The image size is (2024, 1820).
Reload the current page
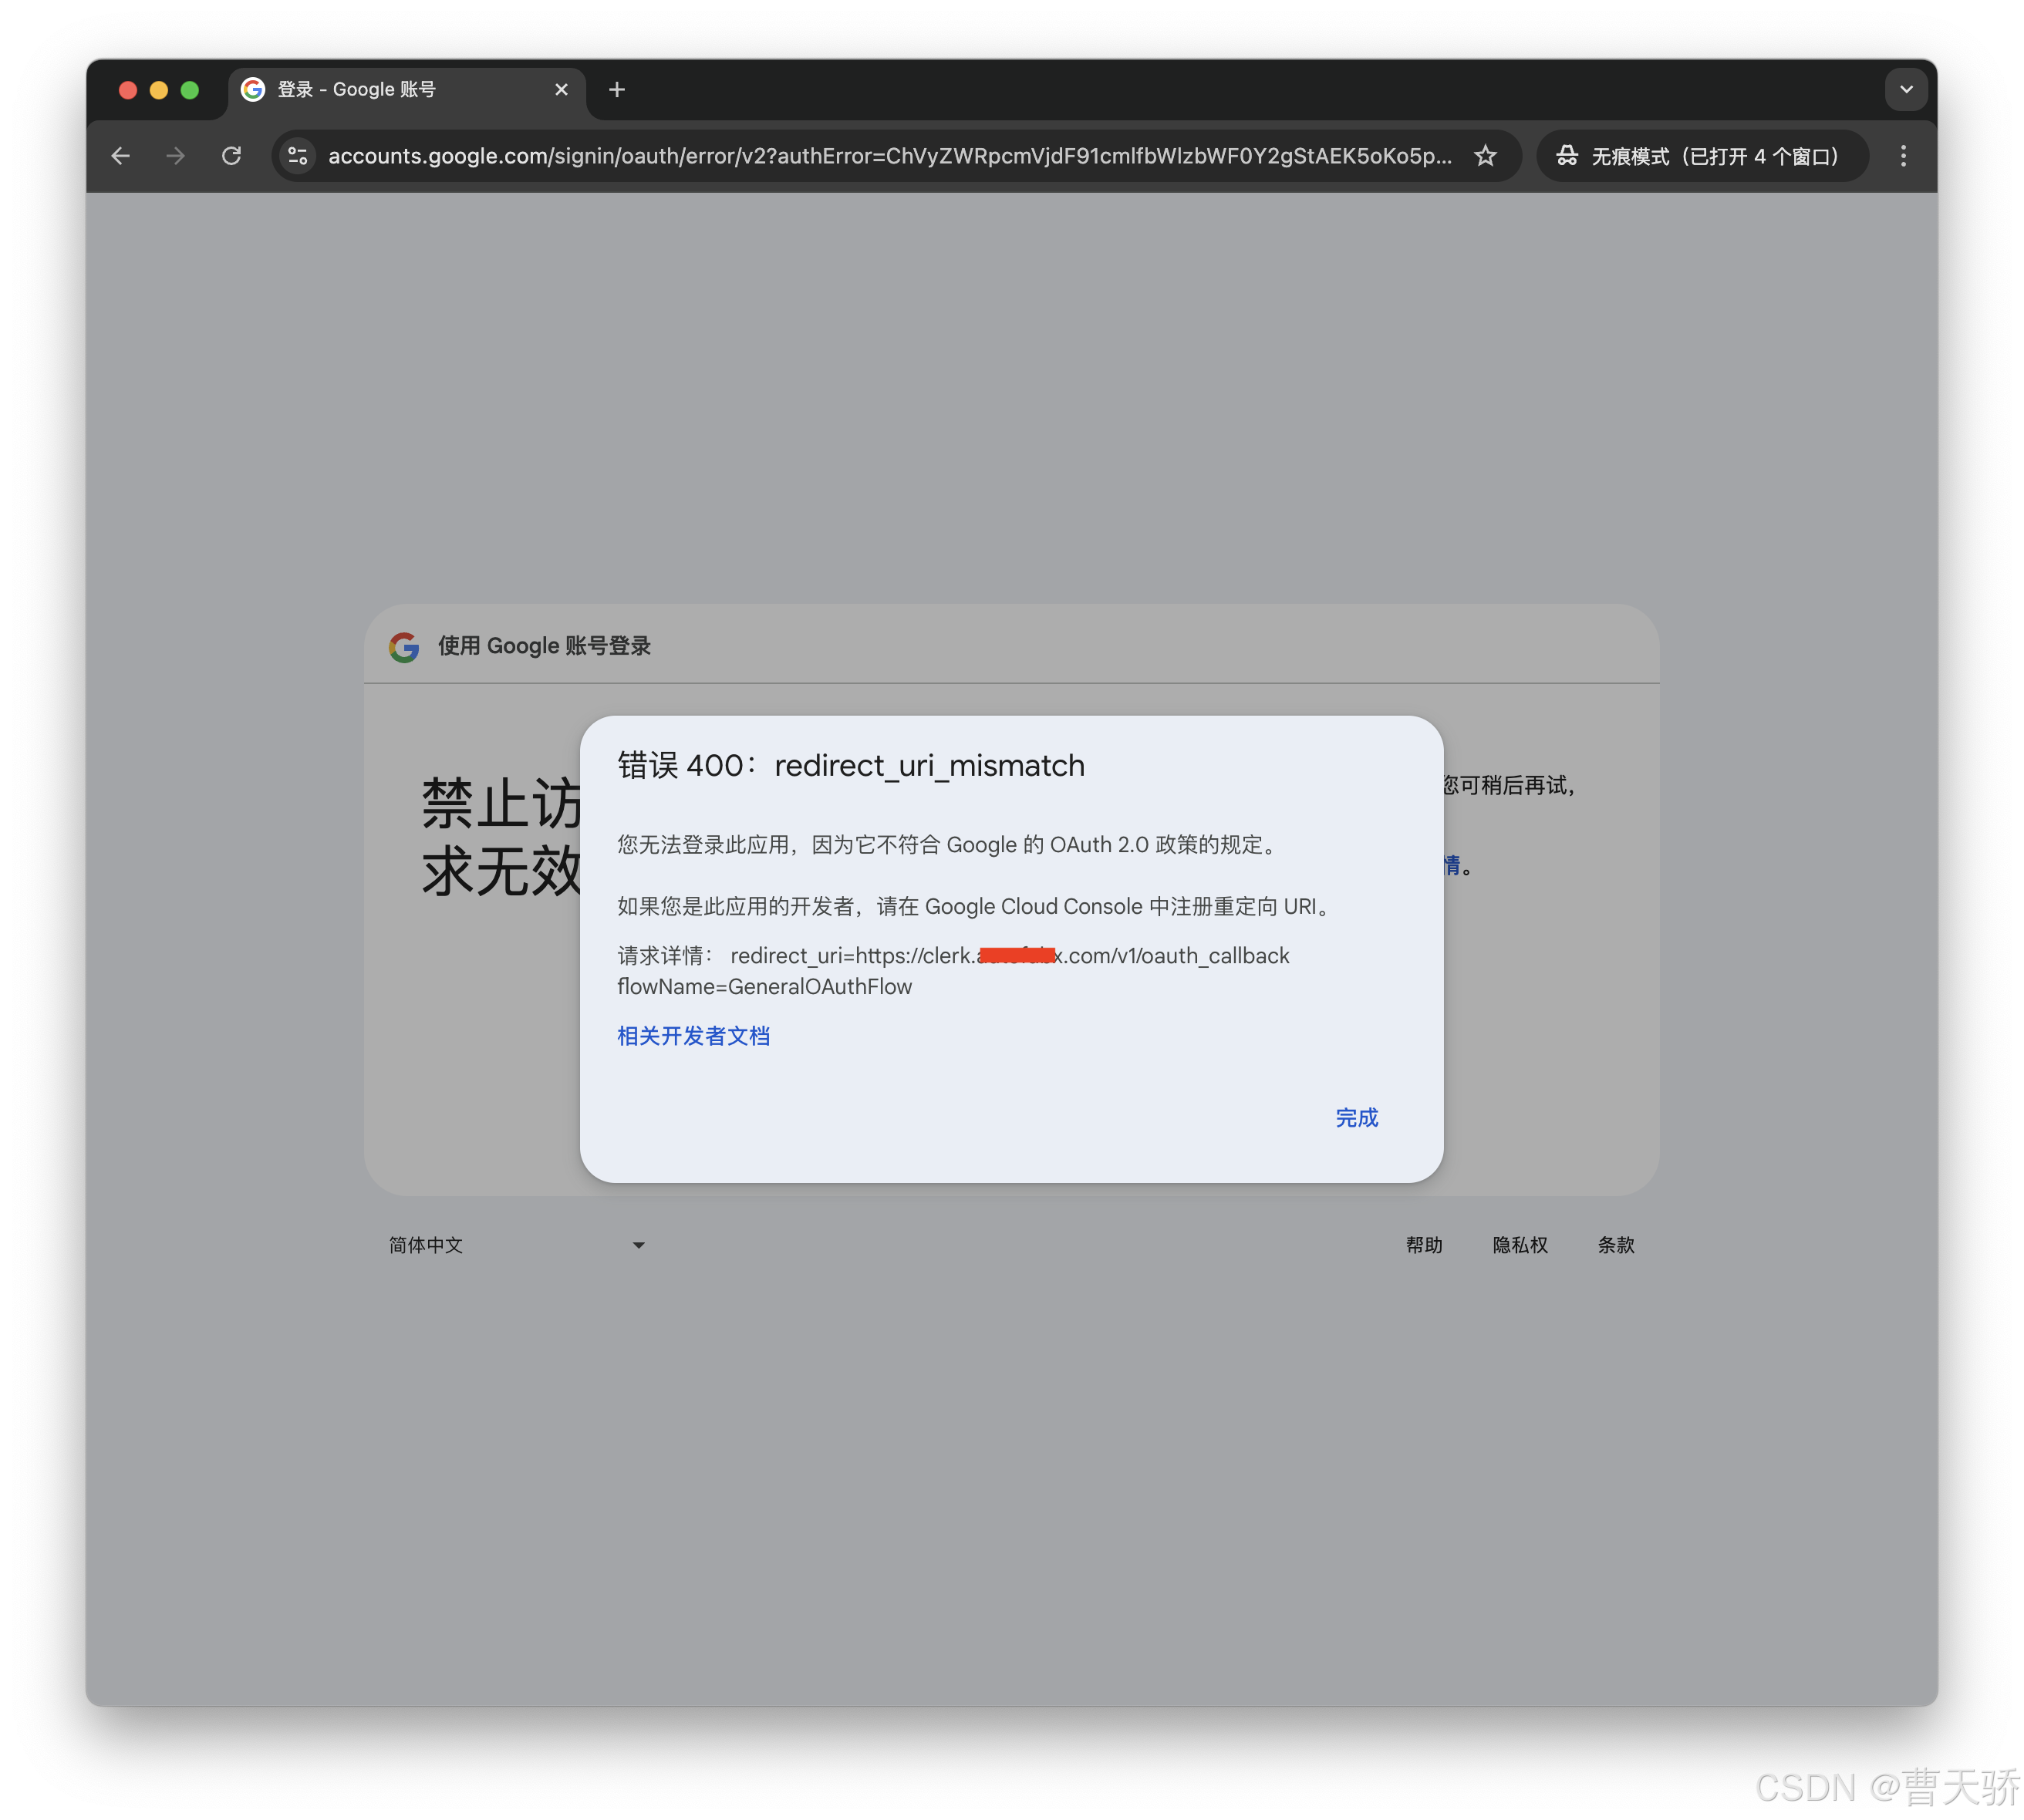click(231, 156)
